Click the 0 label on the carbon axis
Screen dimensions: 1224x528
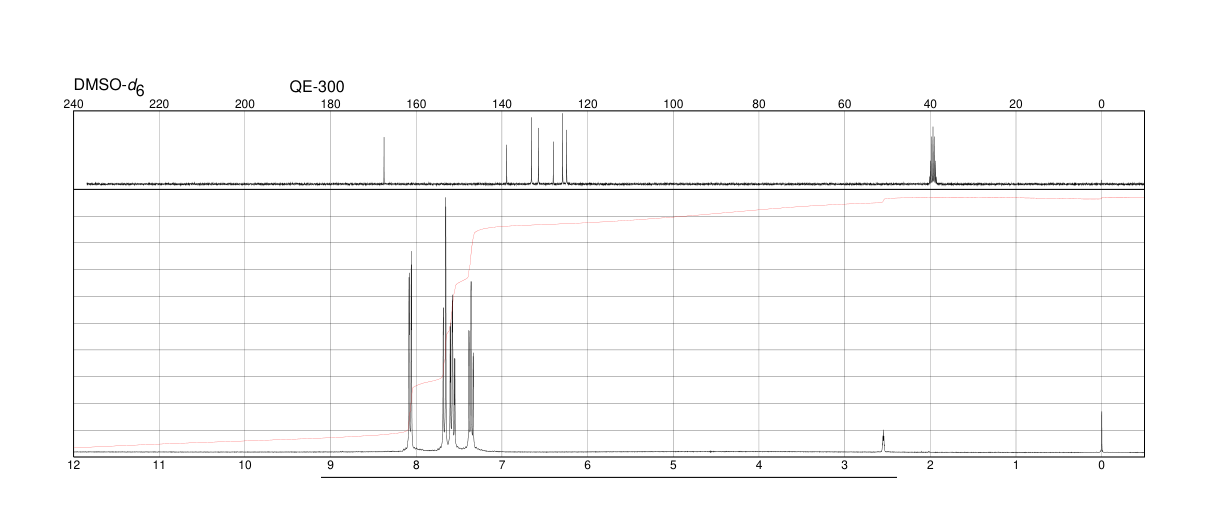(x=1102, y=104)
